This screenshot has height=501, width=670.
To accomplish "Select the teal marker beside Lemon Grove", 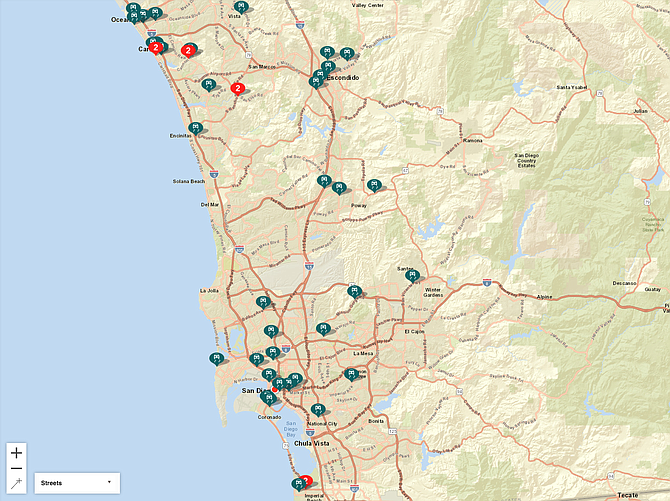I will tap(351, 375).
